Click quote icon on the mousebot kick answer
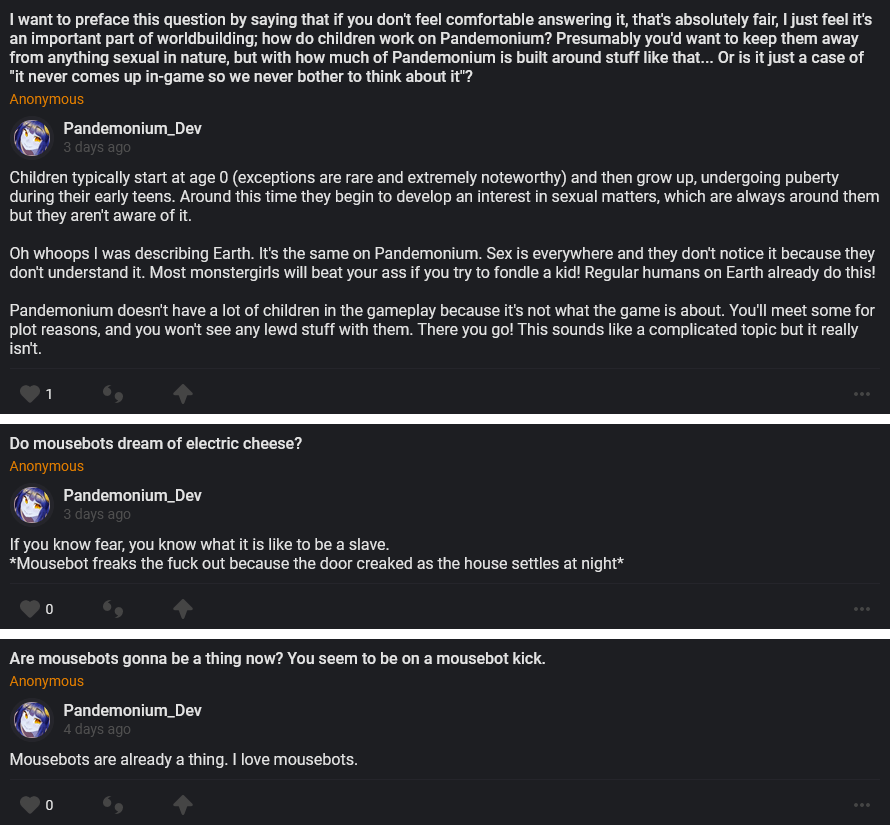Screen dimensions: 890x825 tap(113, 804)
